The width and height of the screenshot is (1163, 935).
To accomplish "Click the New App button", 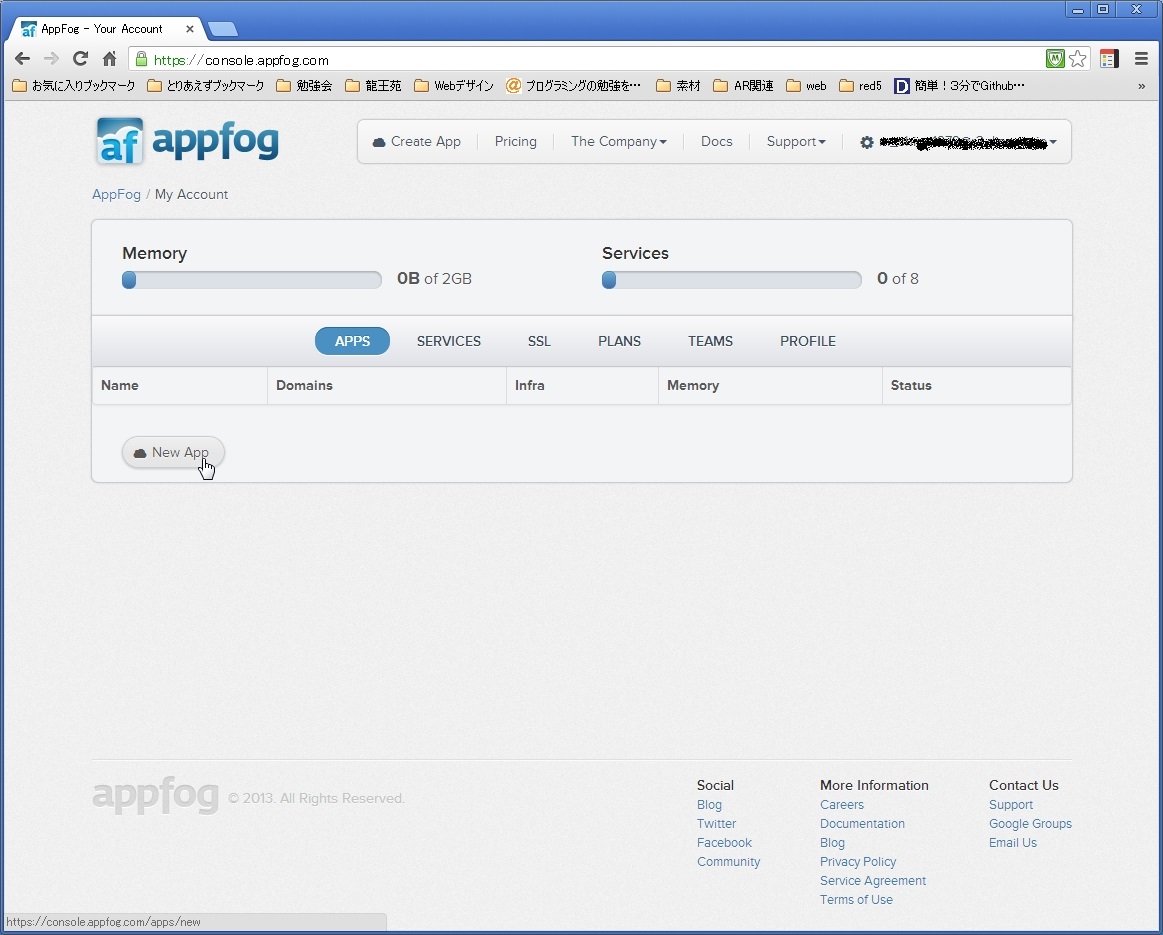I will tap(173, 452).
